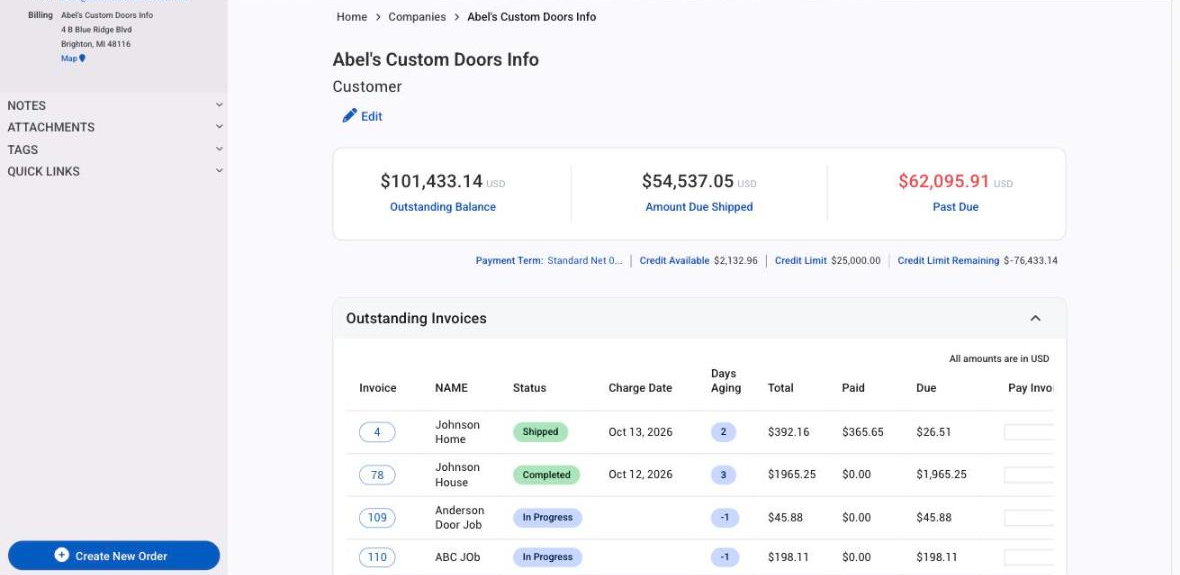Click the $62,095.91 past due amount

coord(944,181)
